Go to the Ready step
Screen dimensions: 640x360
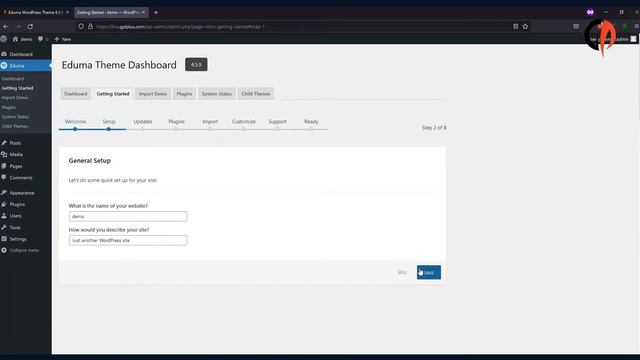[x=311, y=122]
